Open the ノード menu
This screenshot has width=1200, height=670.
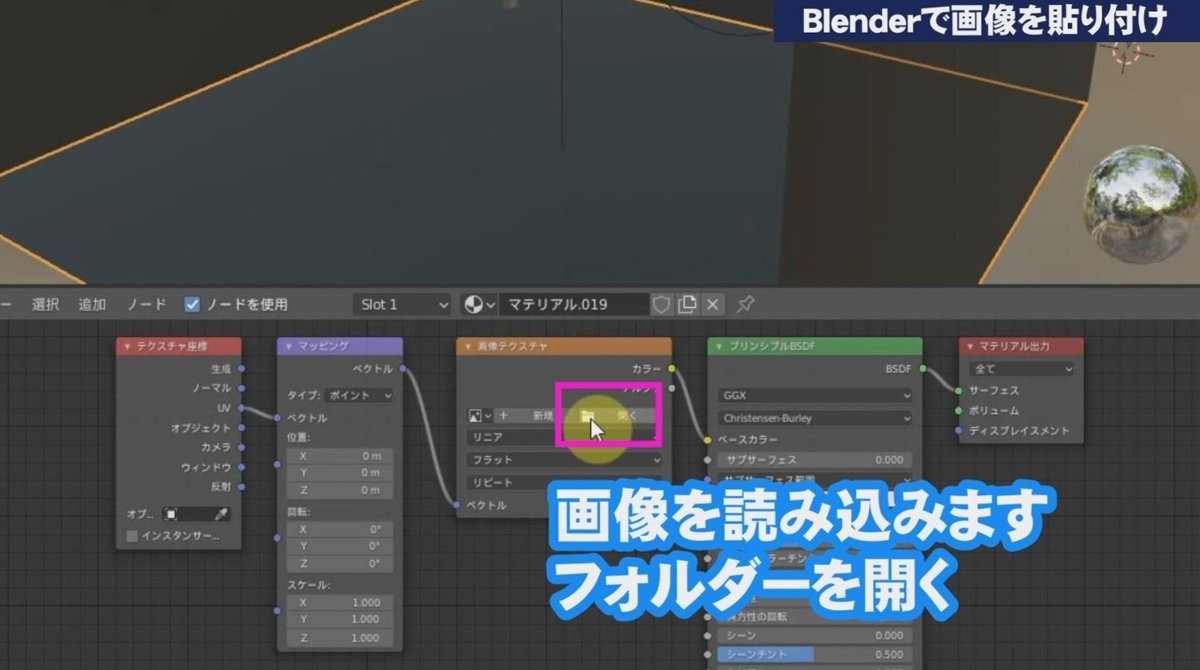click(146, 304)
